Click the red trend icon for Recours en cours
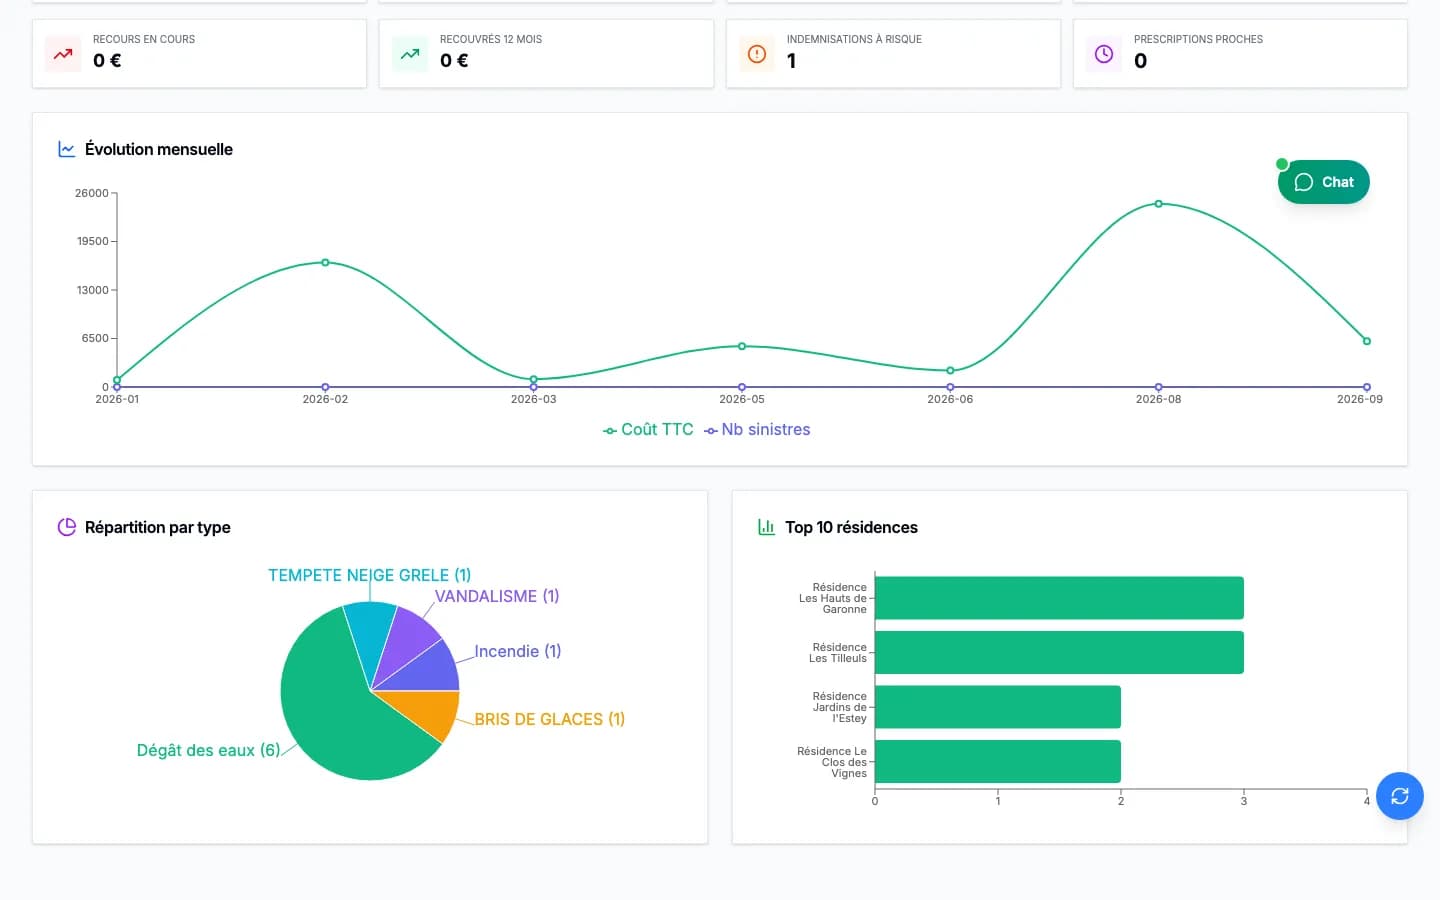1440x900 pixels. point(63,54)
